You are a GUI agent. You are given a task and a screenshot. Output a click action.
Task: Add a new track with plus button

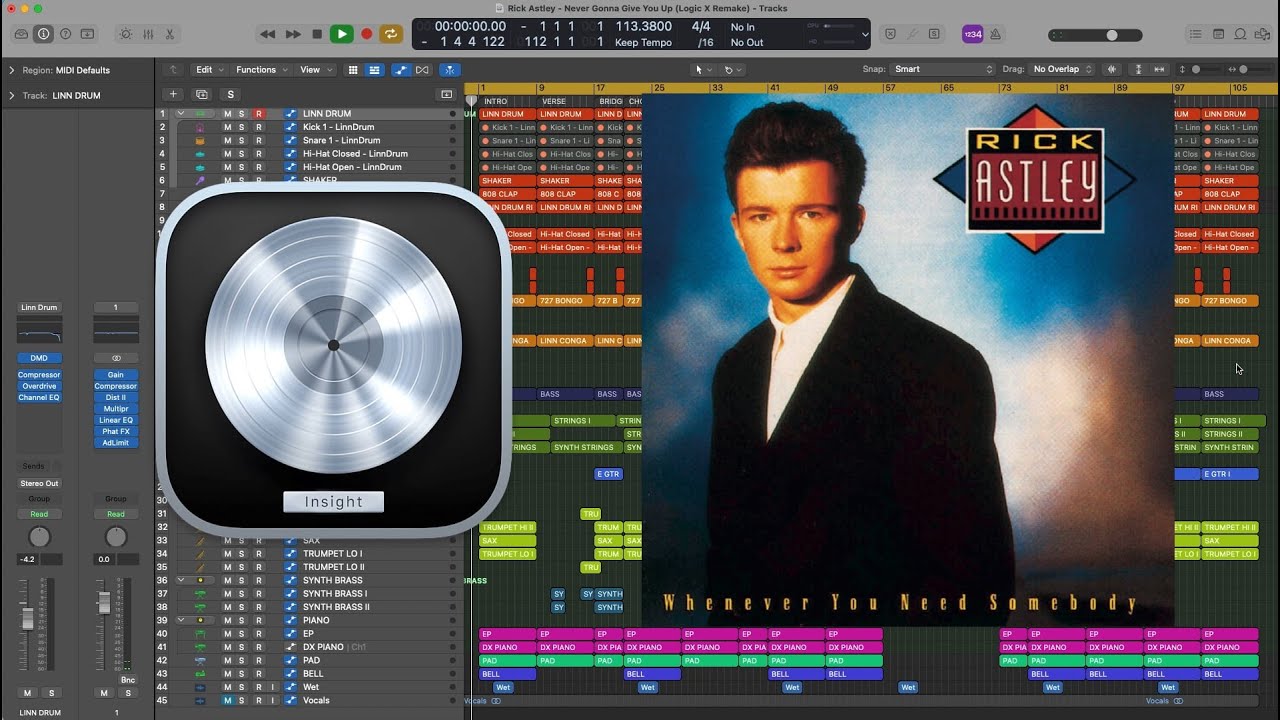(173, 94)
